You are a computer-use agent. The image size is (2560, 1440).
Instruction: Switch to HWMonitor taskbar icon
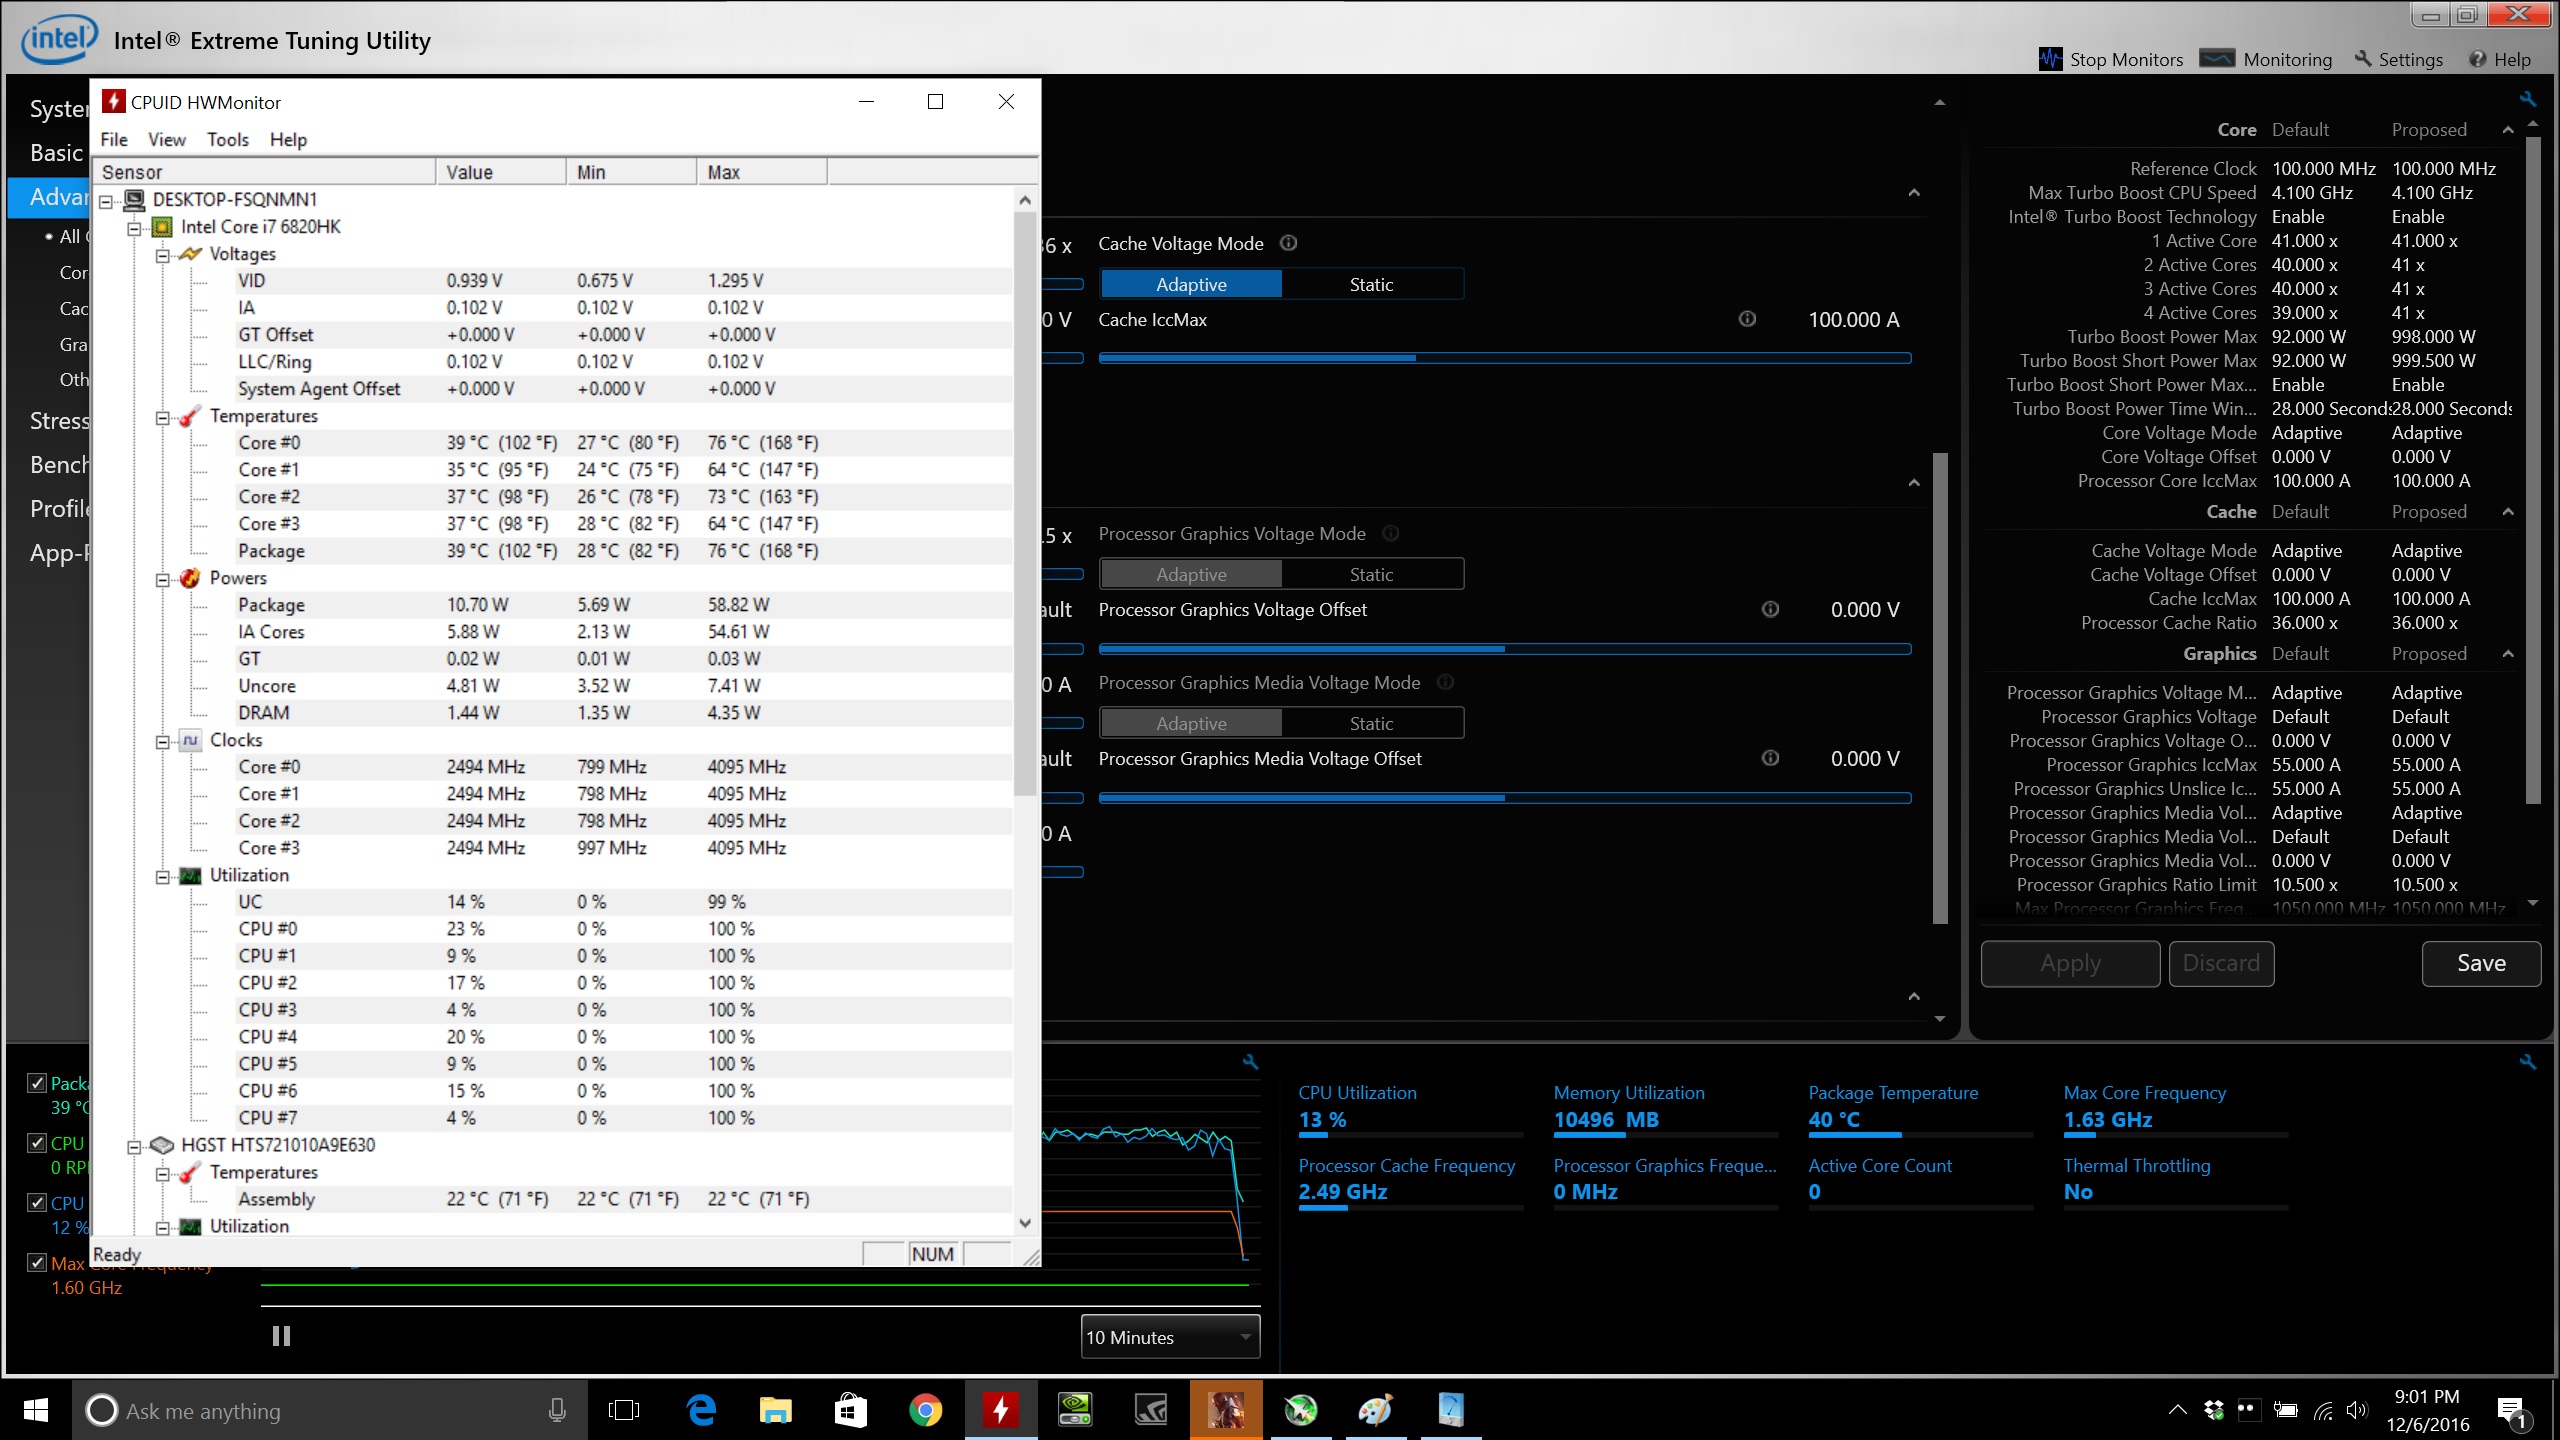tap(1000, 1410)
